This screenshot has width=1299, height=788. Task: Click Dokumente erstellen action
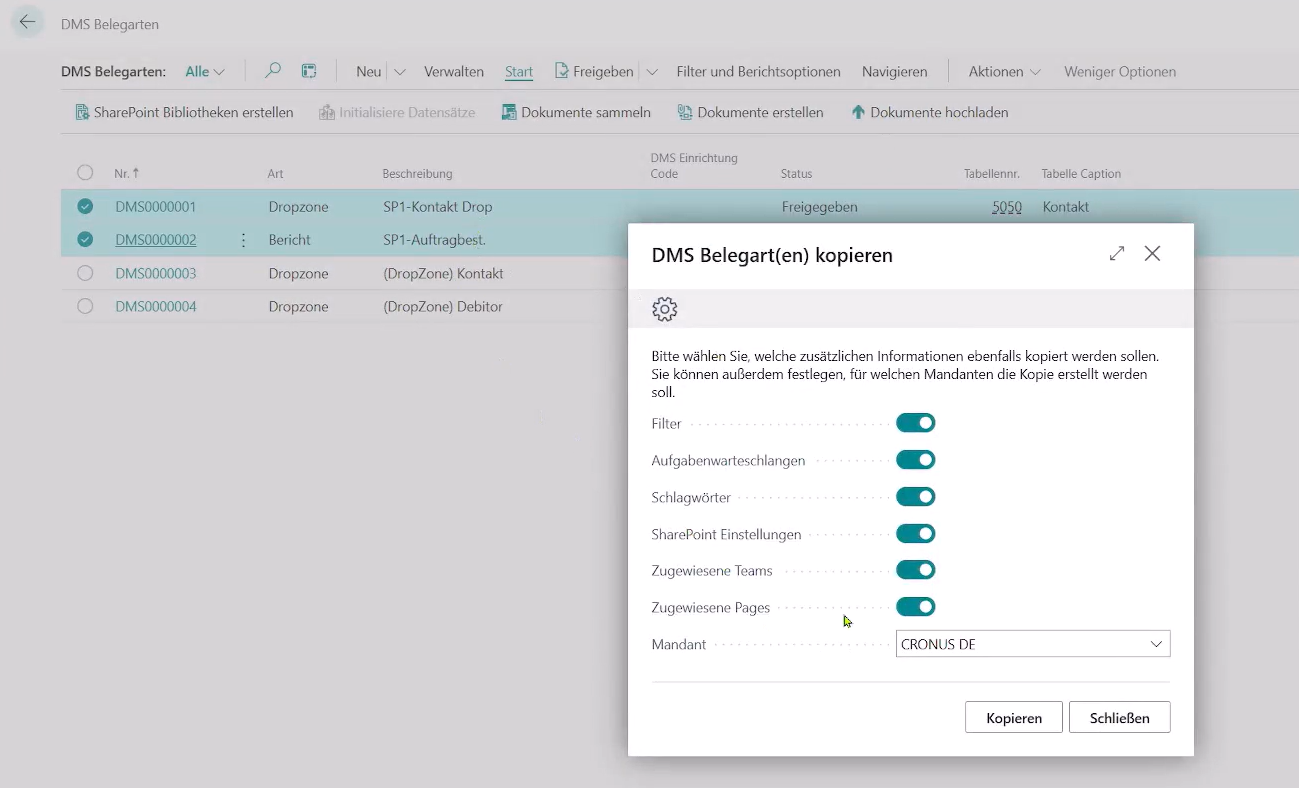750,112
